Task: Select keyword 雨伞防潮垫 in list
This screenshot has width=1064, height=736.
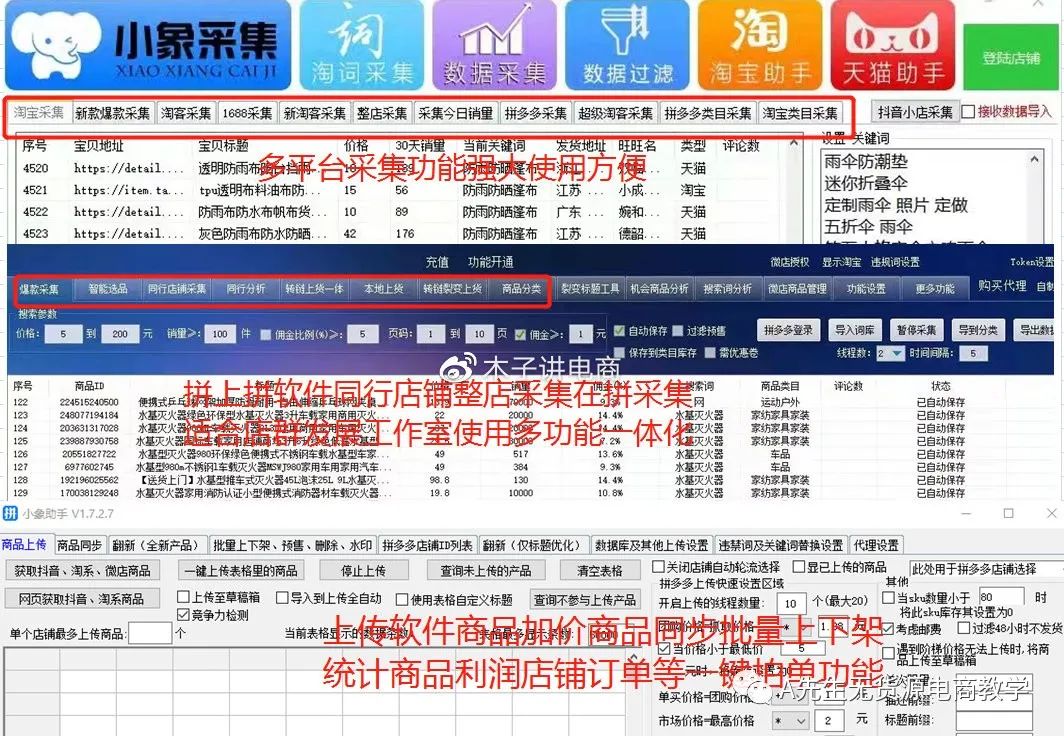Action: tap(866, 161)
